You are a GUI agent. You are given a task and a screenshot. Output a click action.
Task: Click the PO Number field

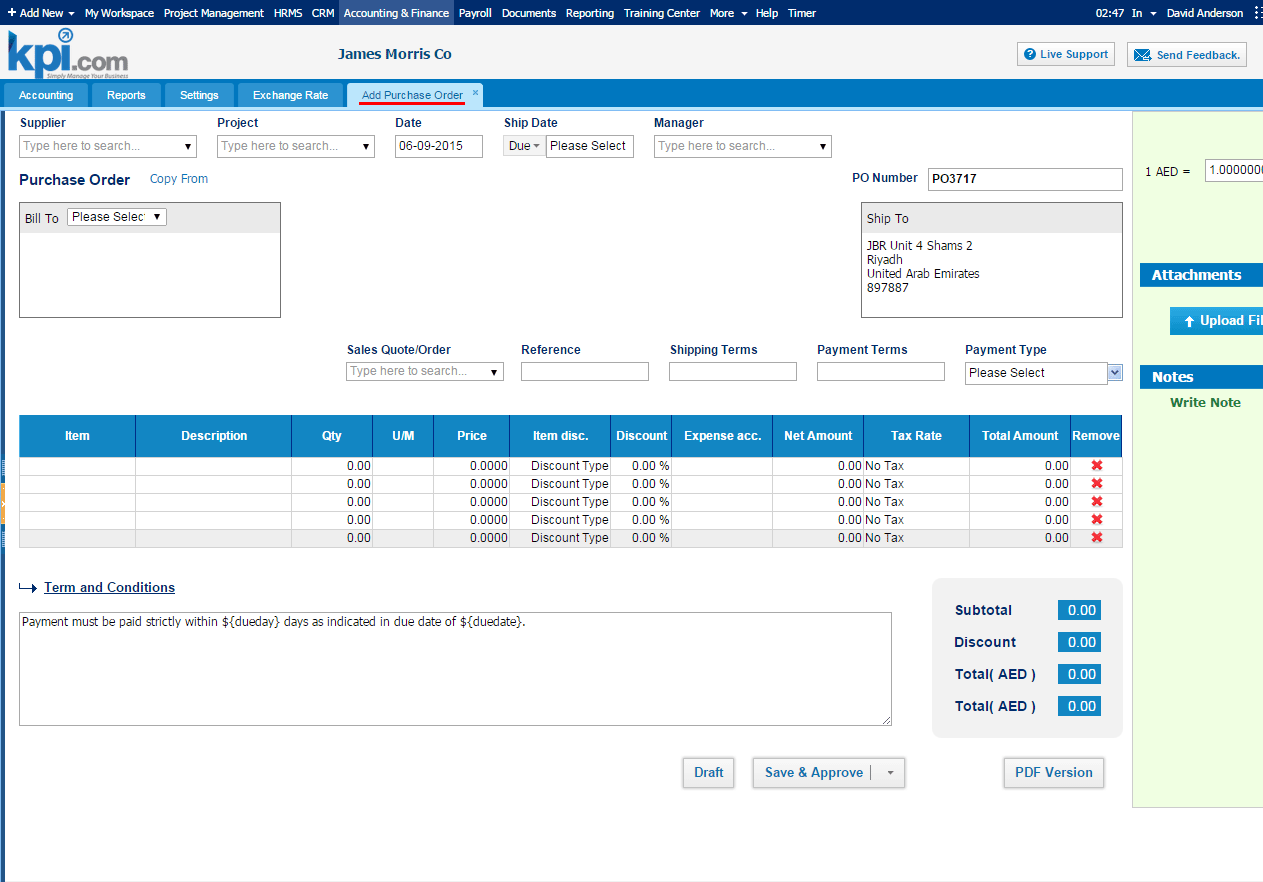(1025, 179)
